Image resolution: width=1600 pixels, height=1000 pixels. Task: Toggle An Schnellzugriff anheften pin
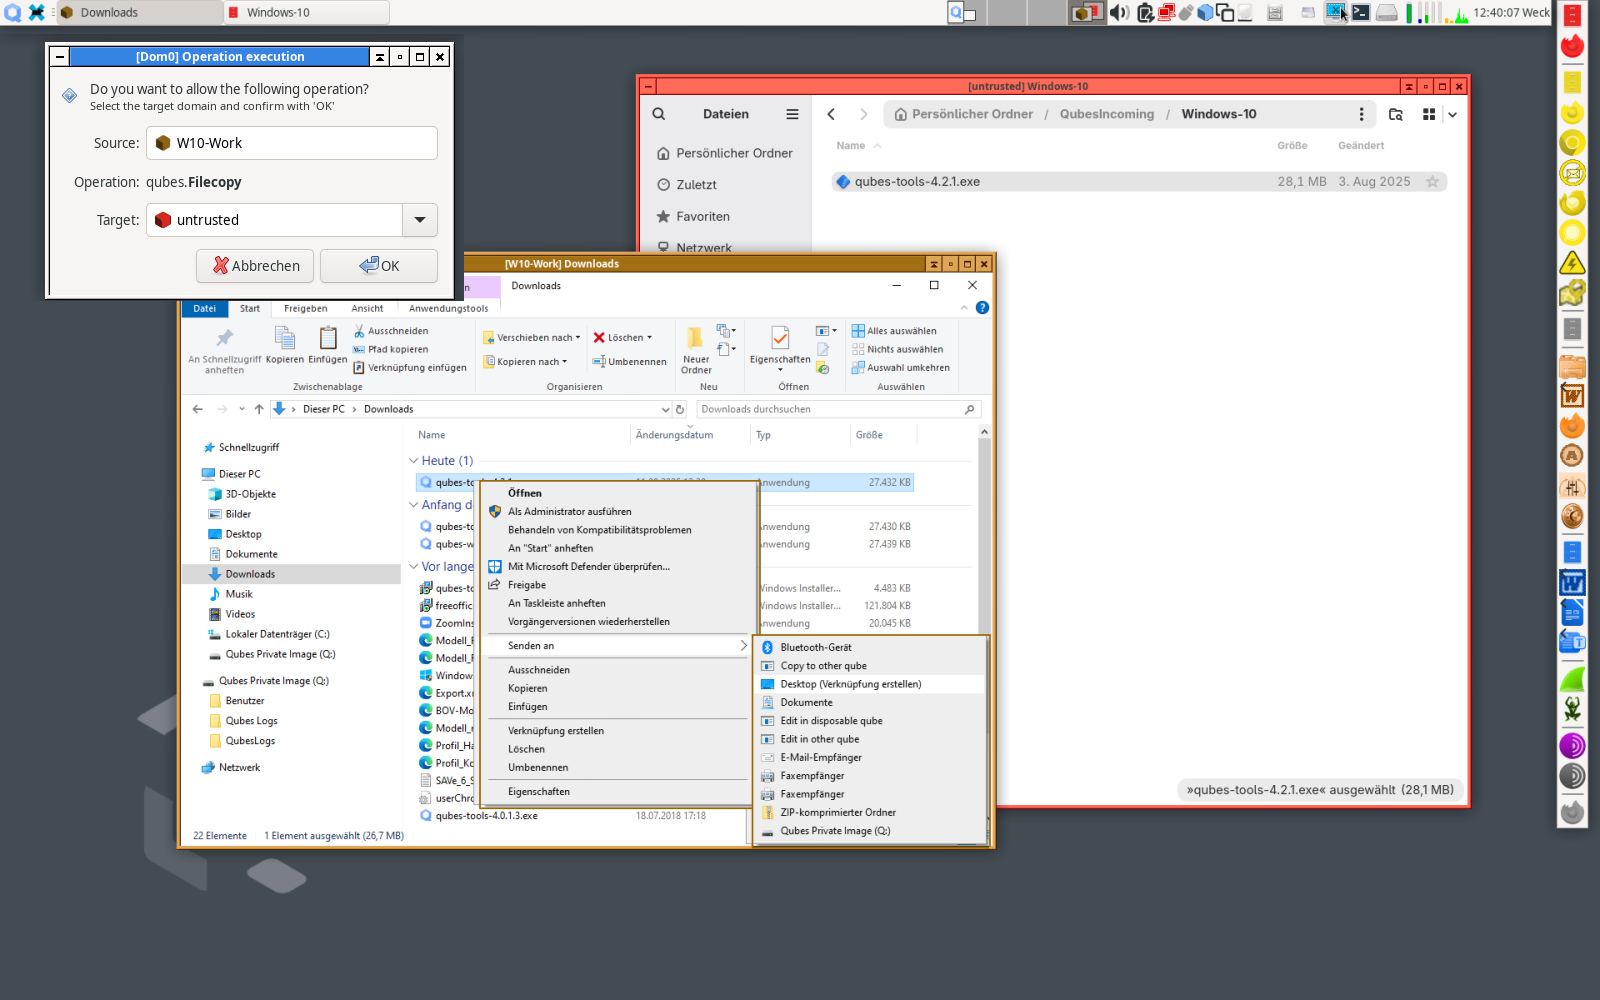coord(226,340)
